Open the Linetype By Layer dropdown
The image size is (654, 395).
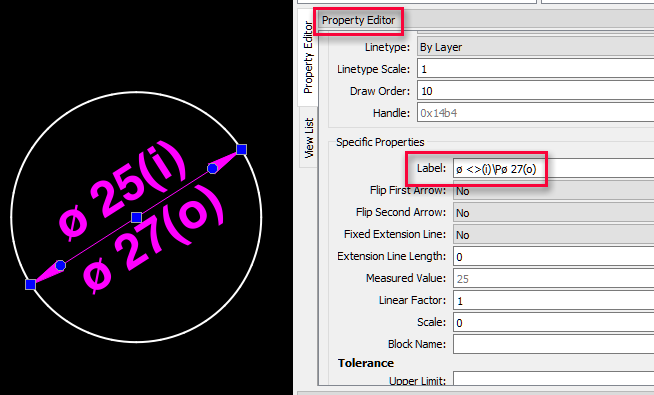[536, 47]
